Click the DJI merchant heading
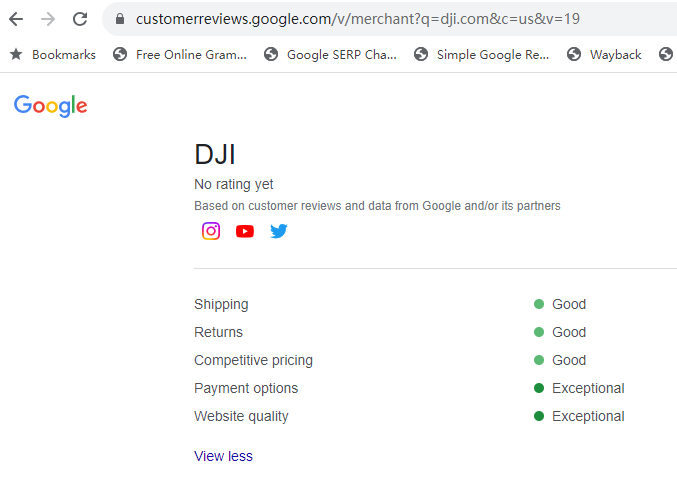The image size is (677, 477). [215, 155]
